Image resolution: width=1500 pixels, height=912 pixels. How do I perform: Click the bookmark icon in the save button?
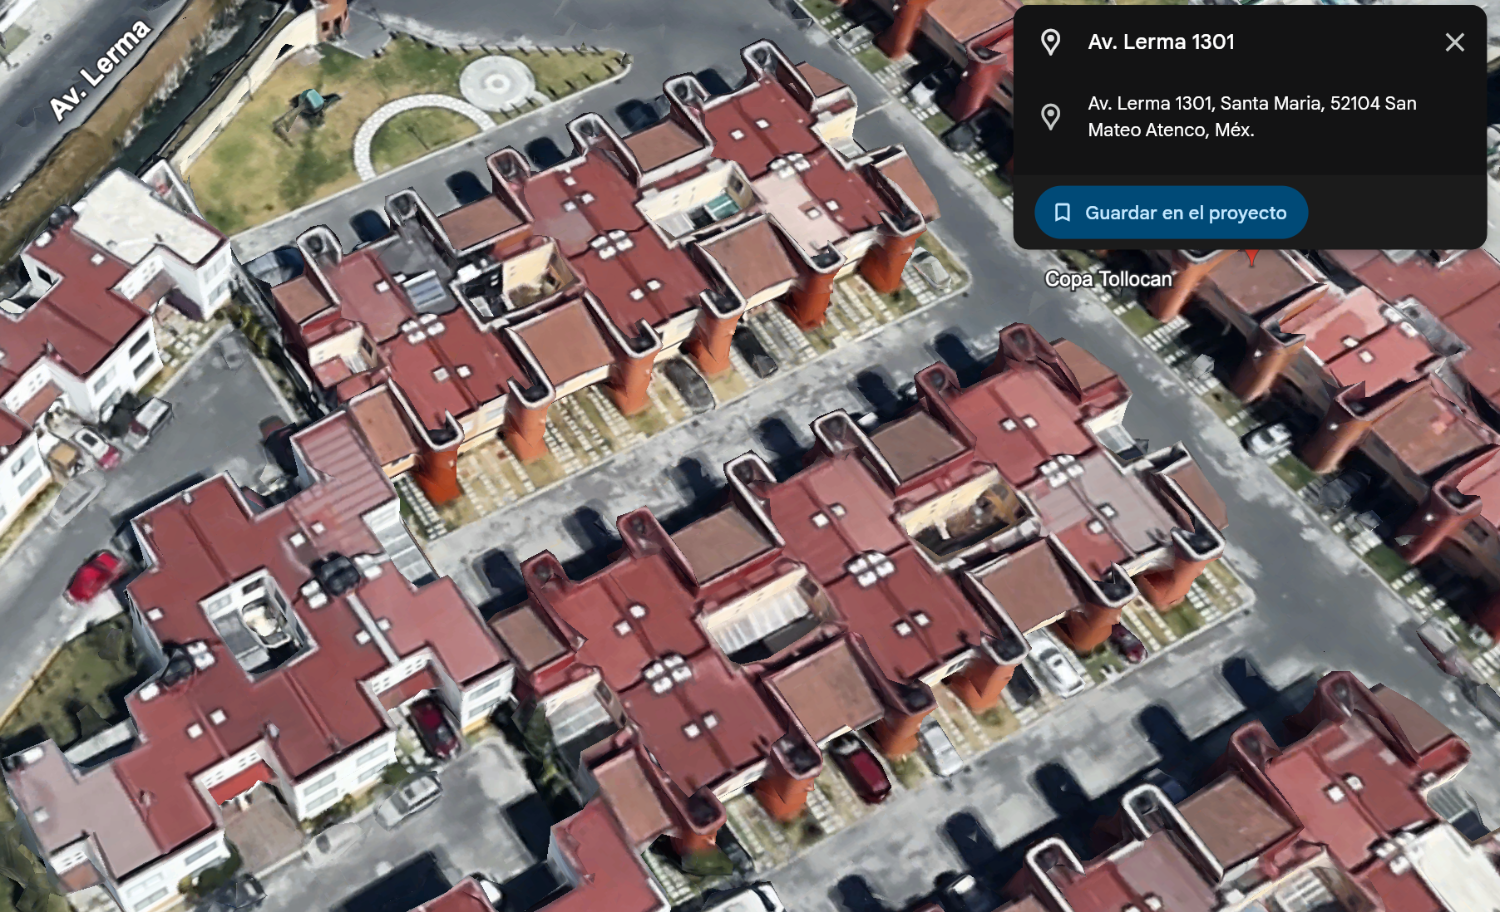click(x=1062, y=213)
